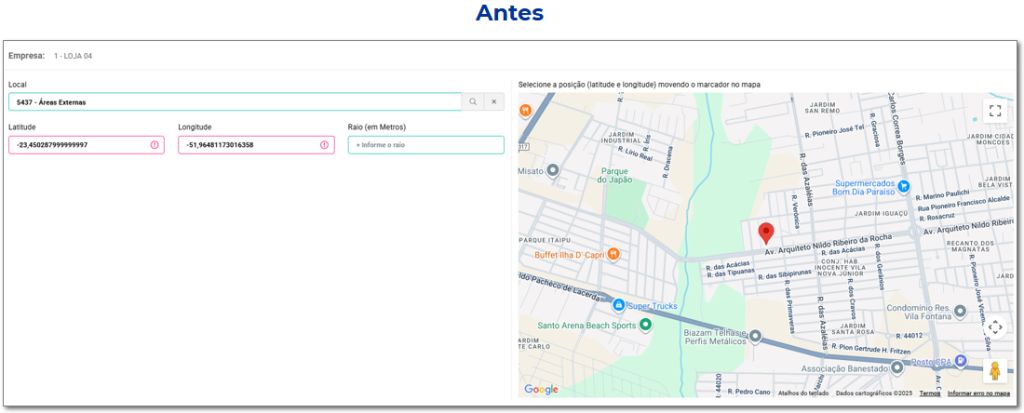The height and width of the screenshot is (413, 1024).
Task: Toggle fullscreen view on the map
Action: pos(994,111)
